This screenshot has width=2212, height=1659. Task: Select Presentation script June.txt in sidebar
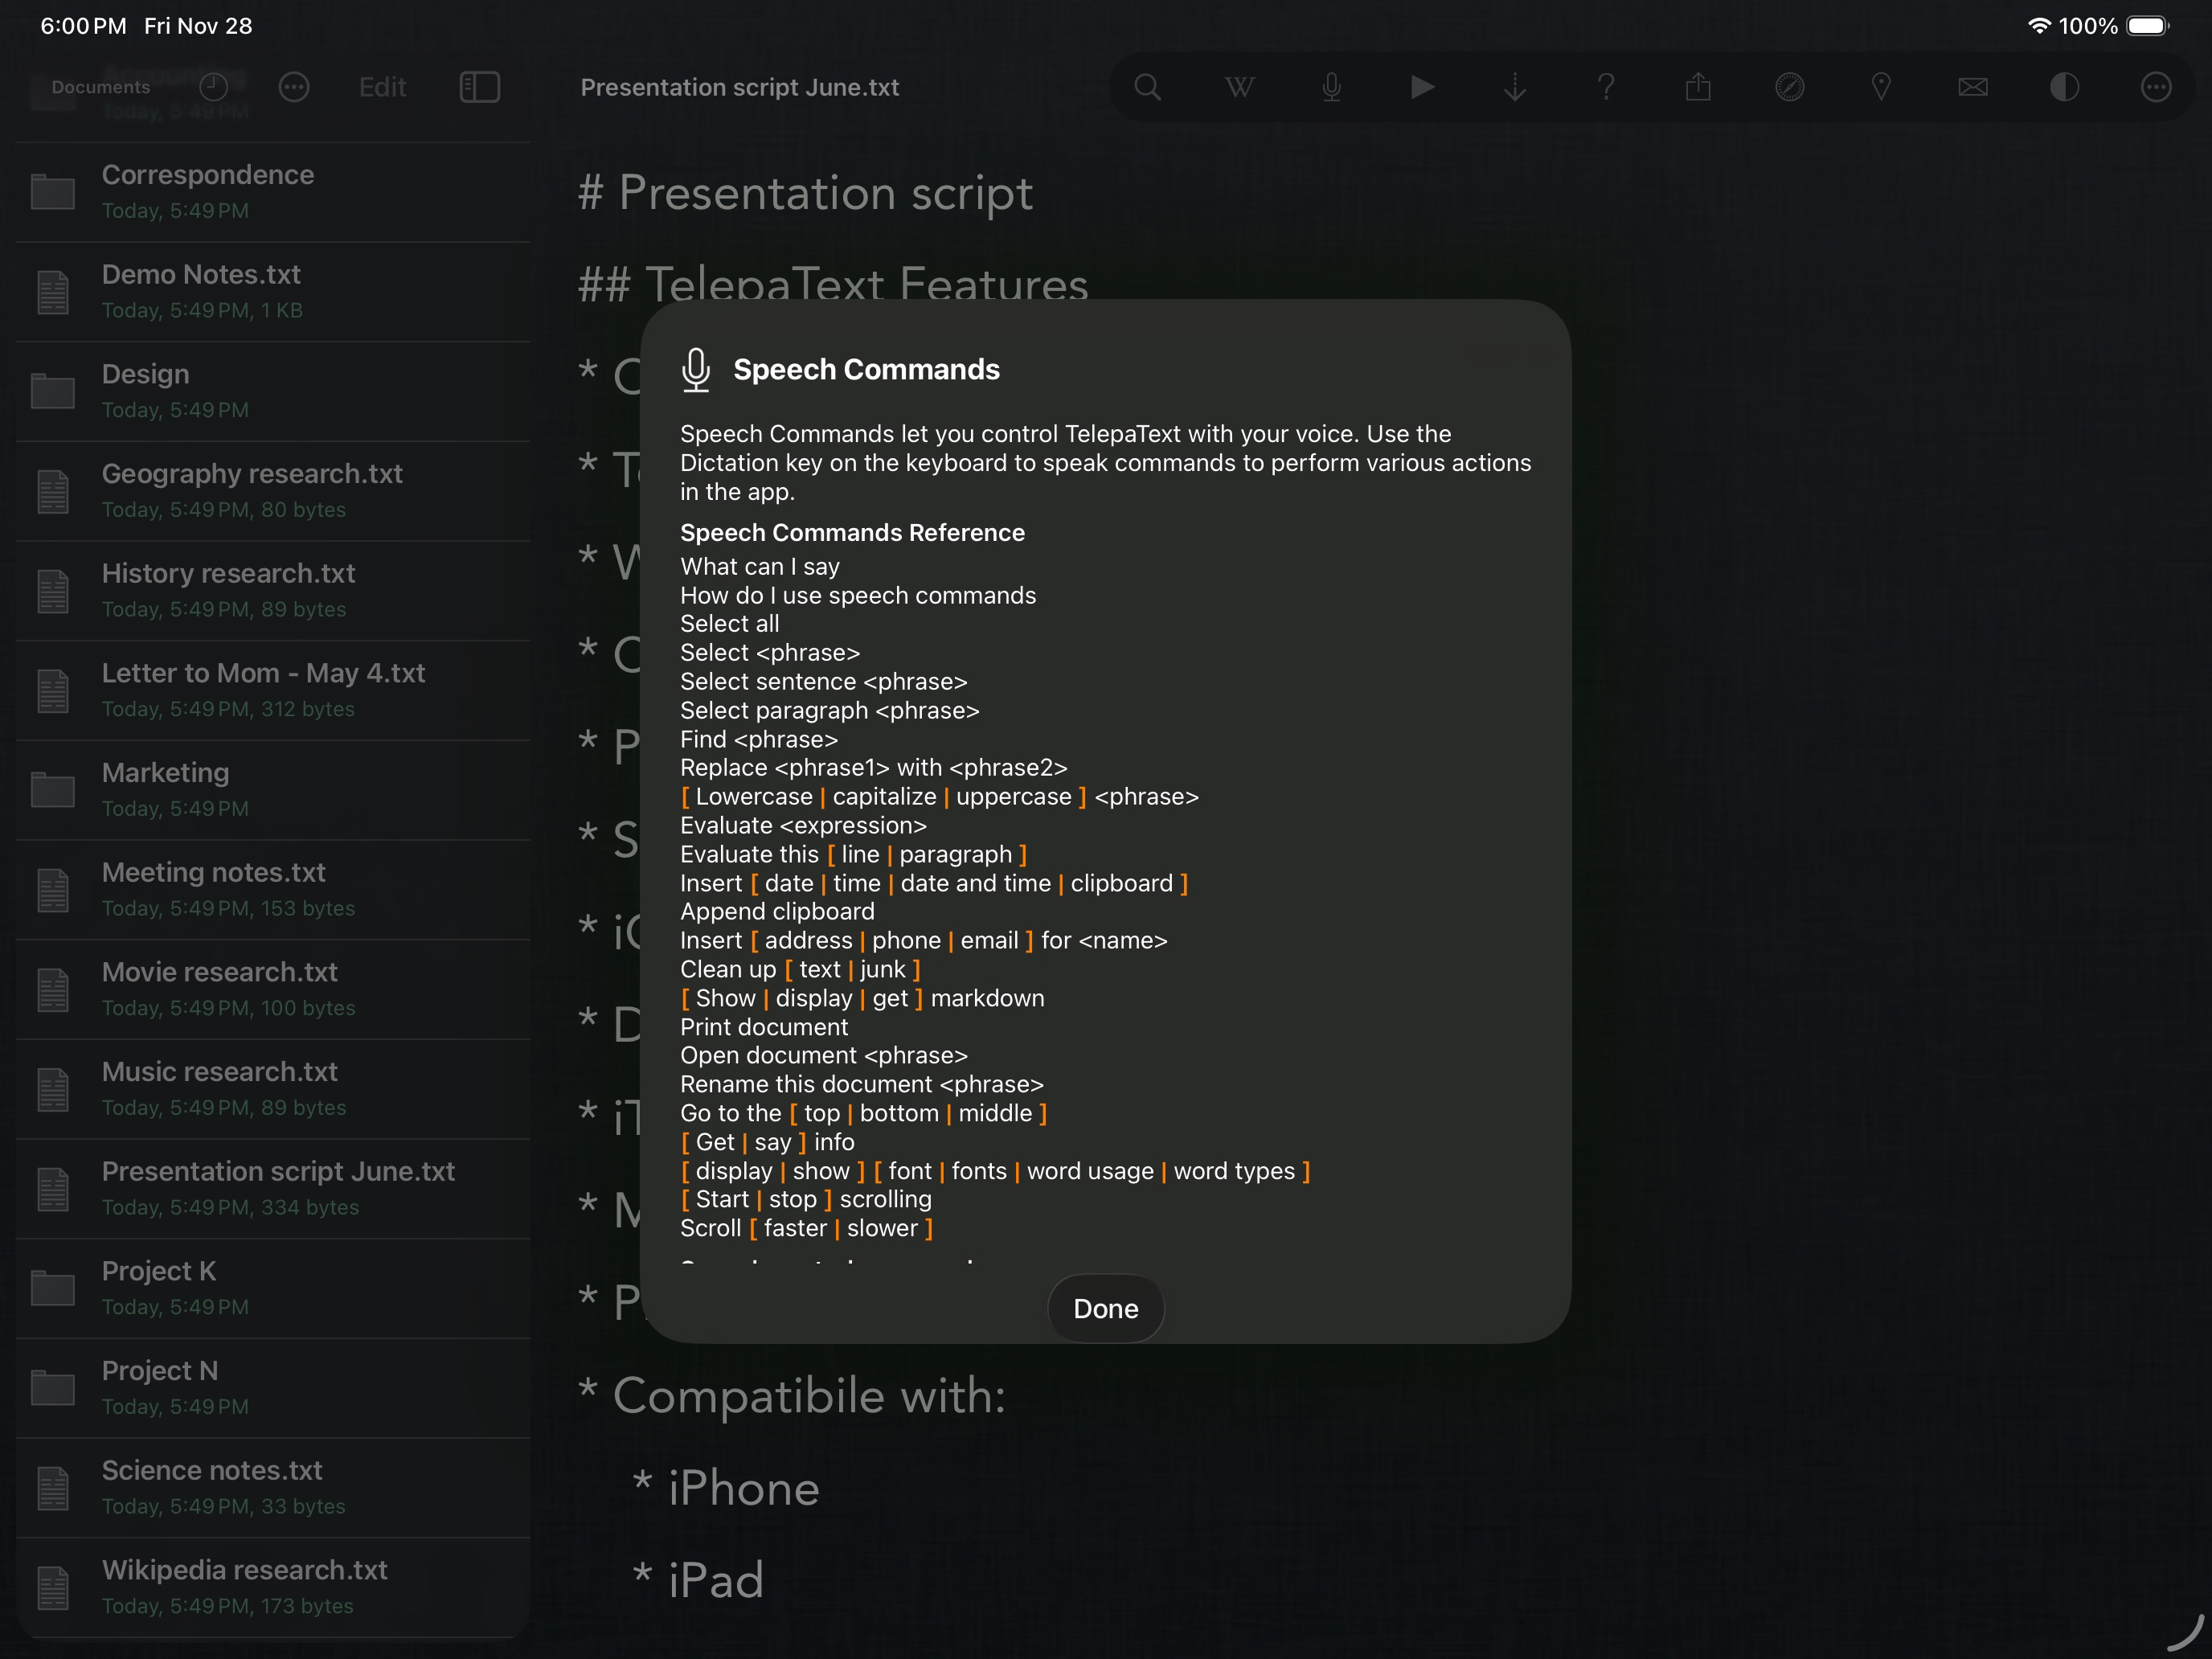273,1188
